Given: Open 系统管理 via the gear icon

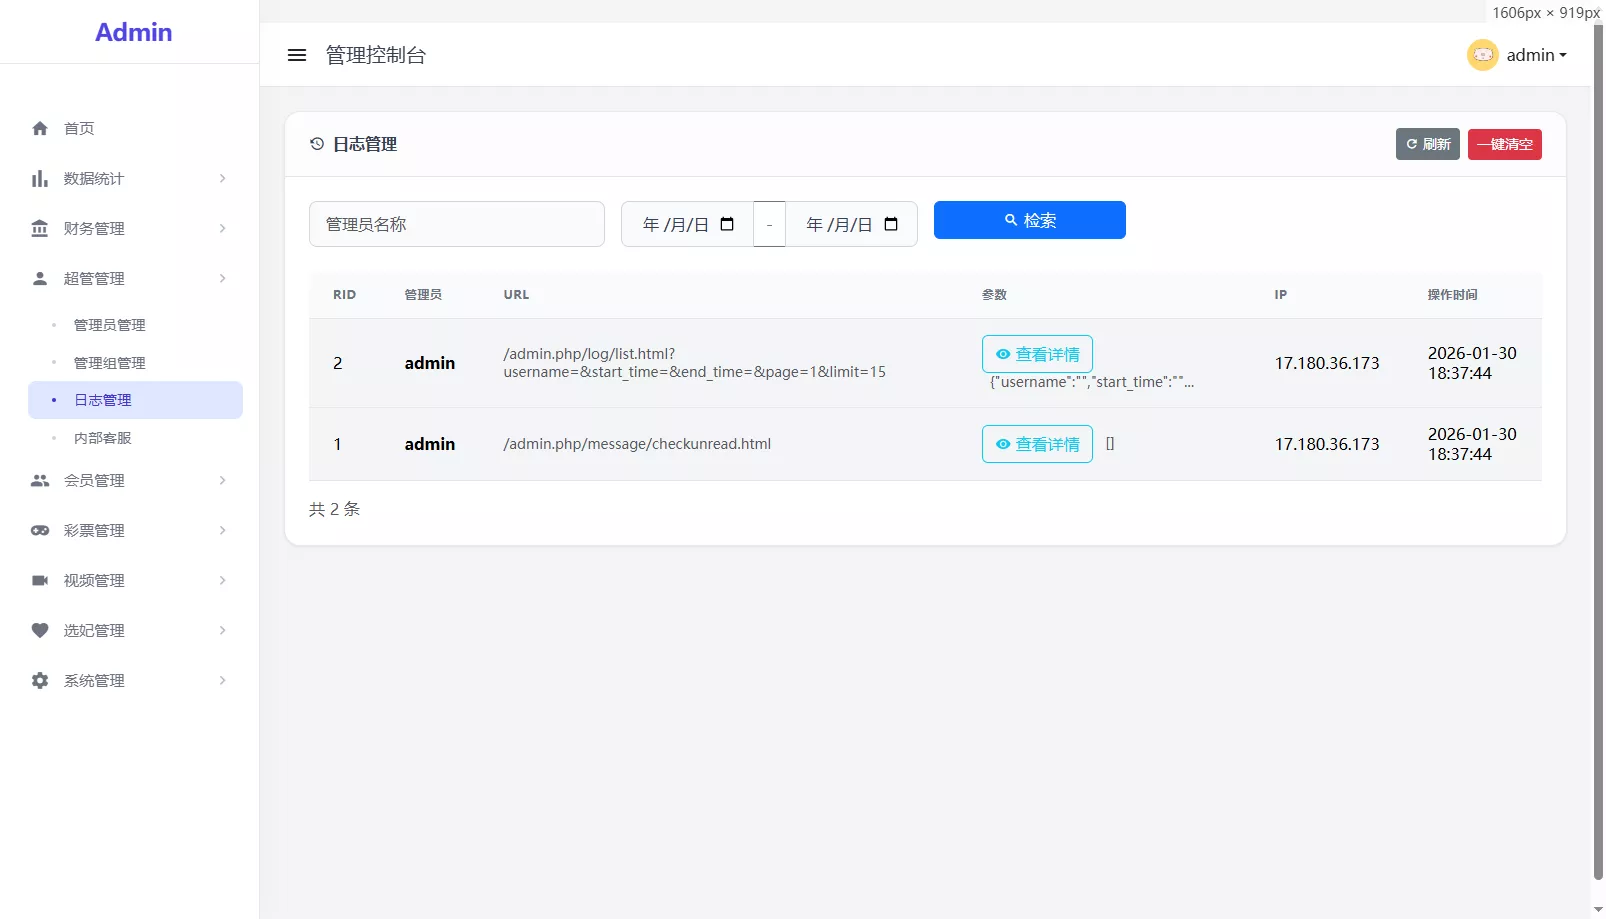Looking at the screenshot, I should point(40,680).
